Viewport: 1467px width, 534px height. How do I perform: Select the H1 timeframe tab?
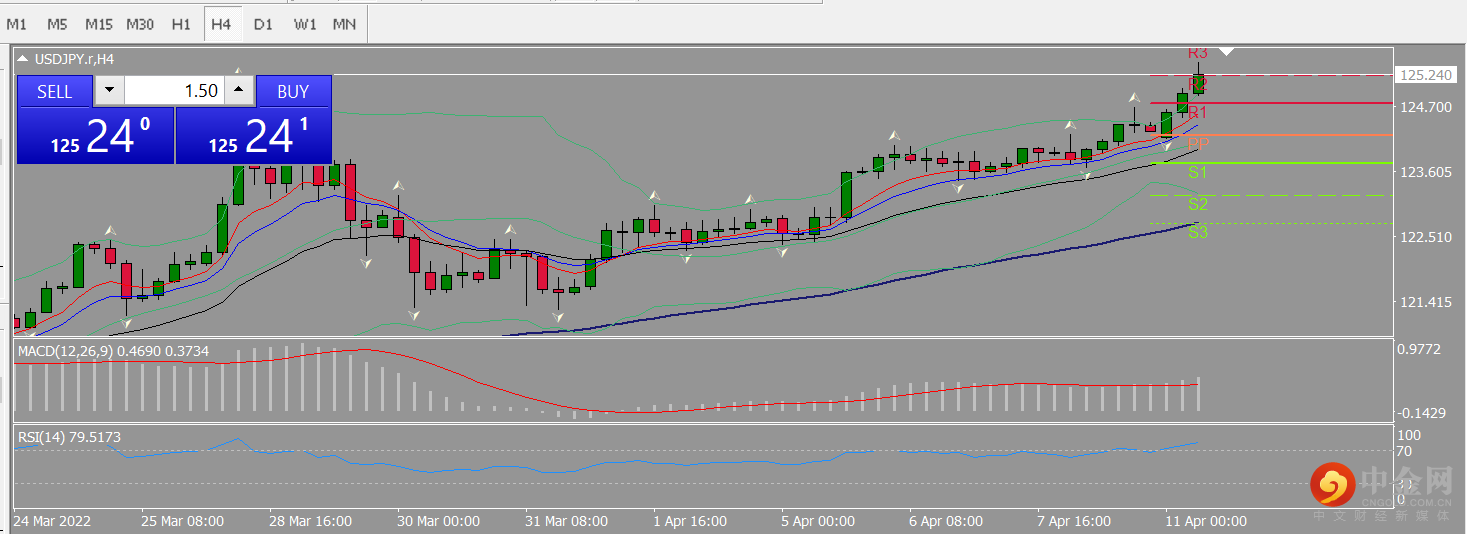tap(181, 23)
